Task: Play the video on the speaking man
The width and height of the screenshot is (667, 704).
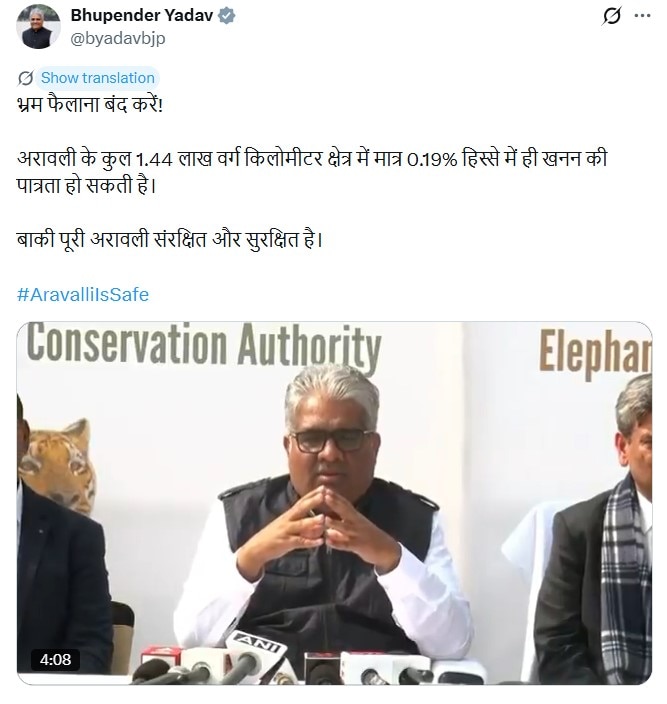Action: [x=334, y=503]
